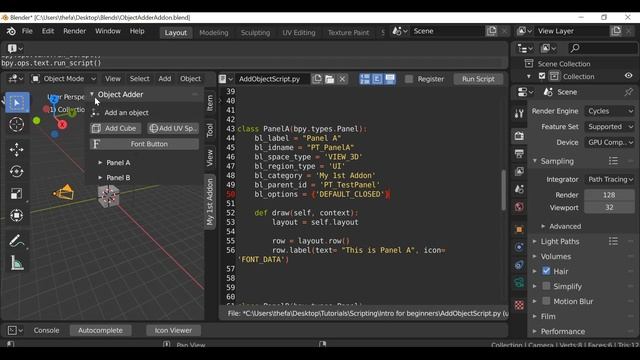The image size is (640, 360).
Task: Switch to UV Editing workspace tab
Action: pos(299,33)
